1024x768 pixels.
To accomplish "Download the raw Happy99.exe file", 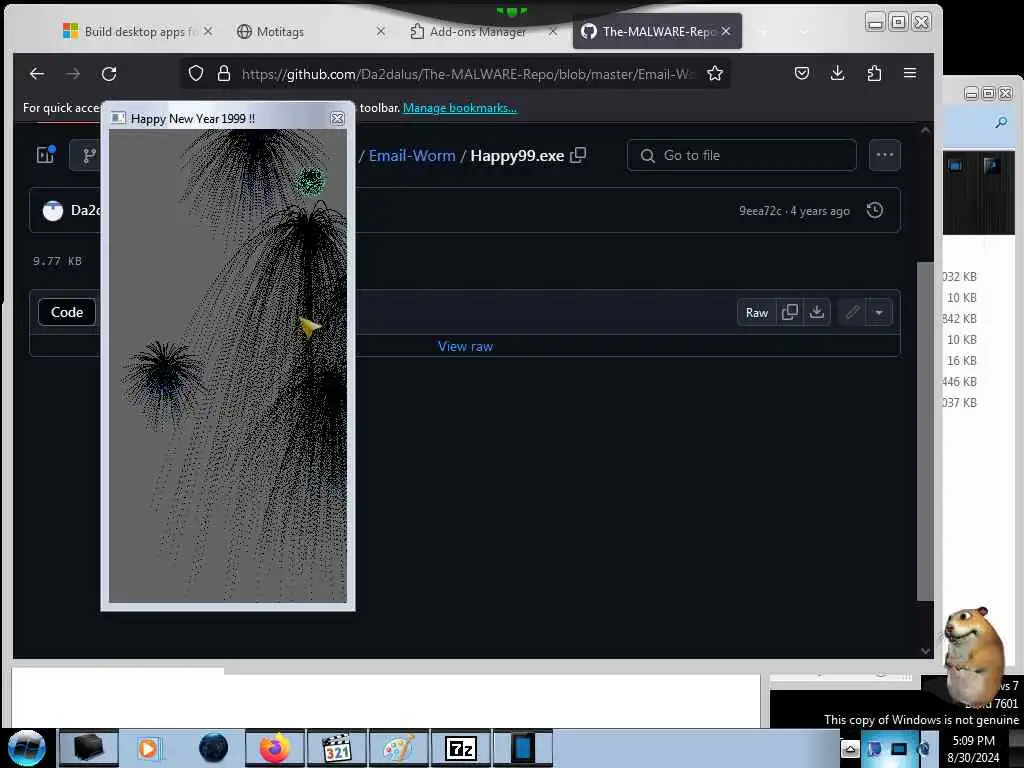I will (x=816, y=312).
